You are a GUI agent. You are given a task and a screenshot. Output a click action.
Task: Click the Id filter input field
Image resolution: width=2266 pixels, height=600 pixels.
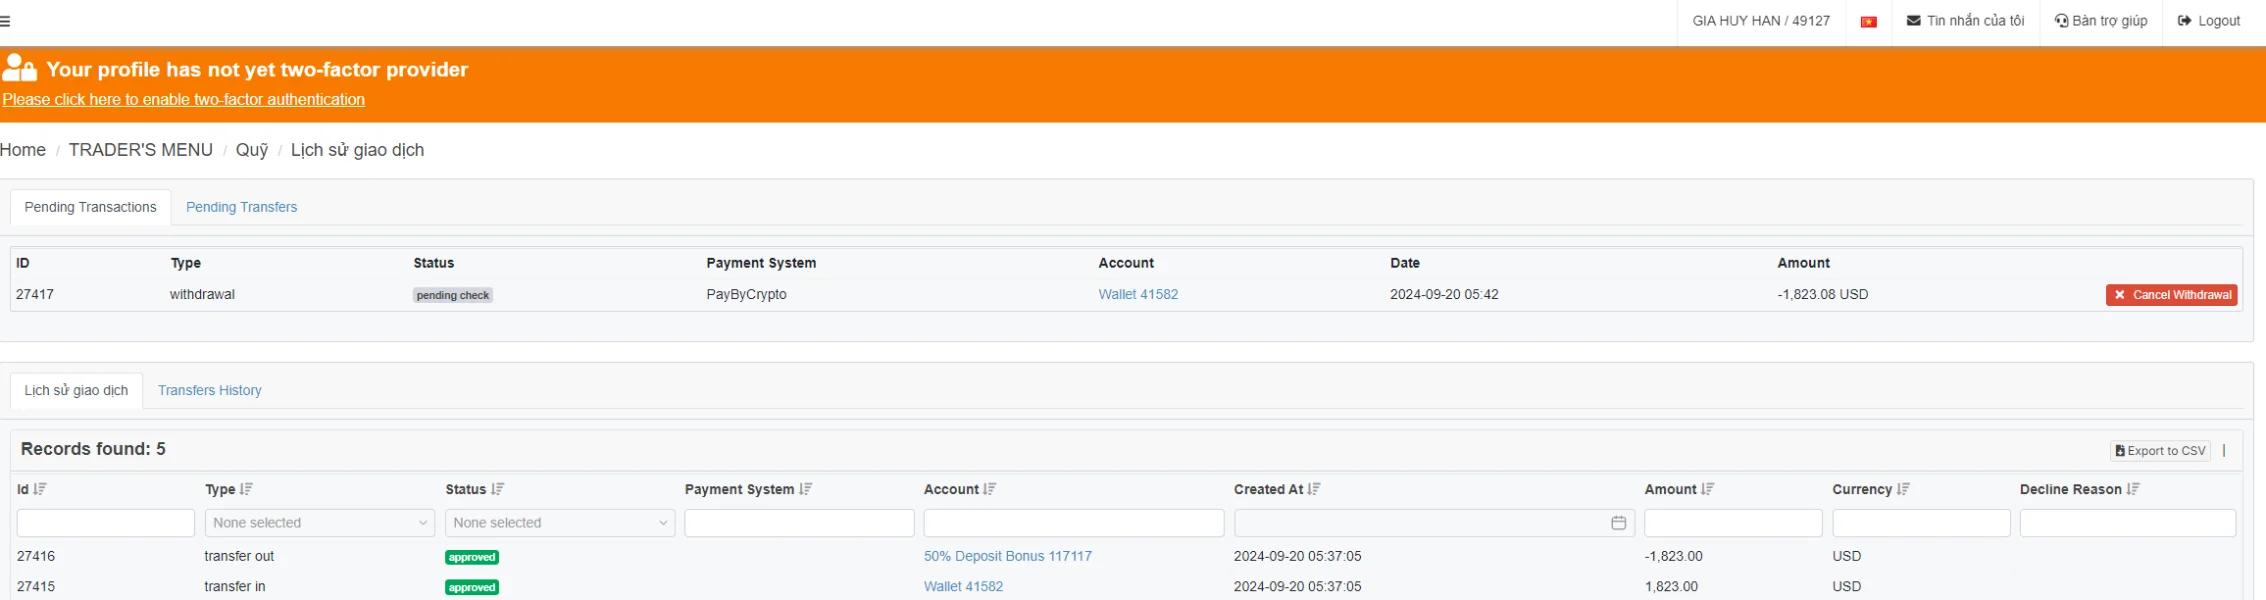coord(105,523)
